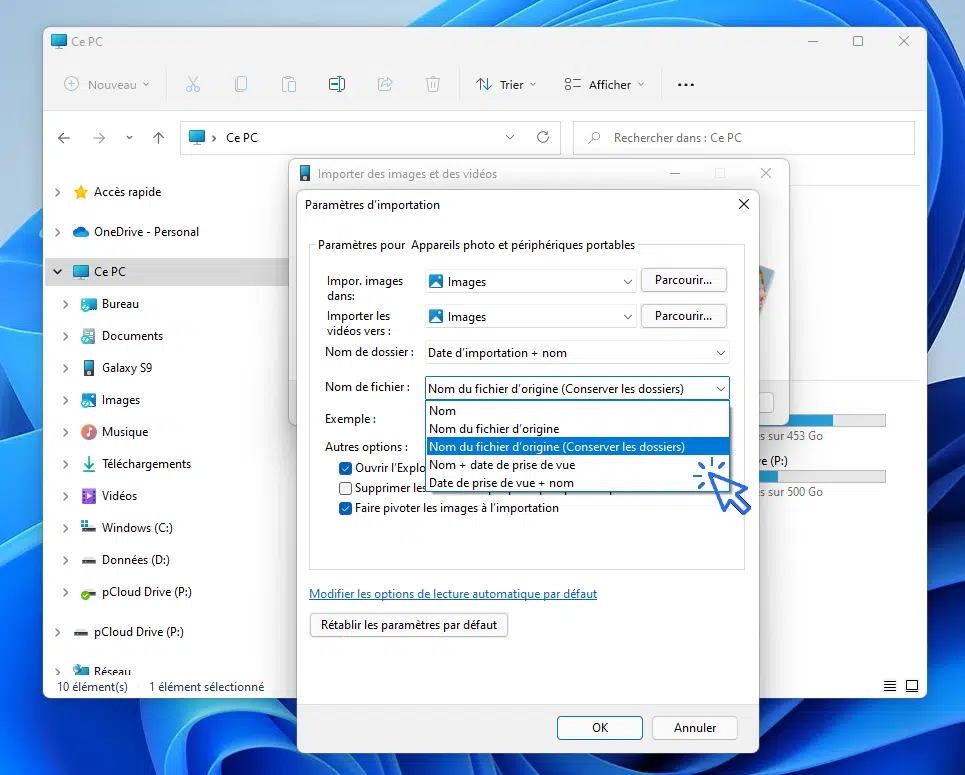Open the Nom de dossier dropdown
The image size is (965, 775).
pyautogui.click(x=577, y=353)
